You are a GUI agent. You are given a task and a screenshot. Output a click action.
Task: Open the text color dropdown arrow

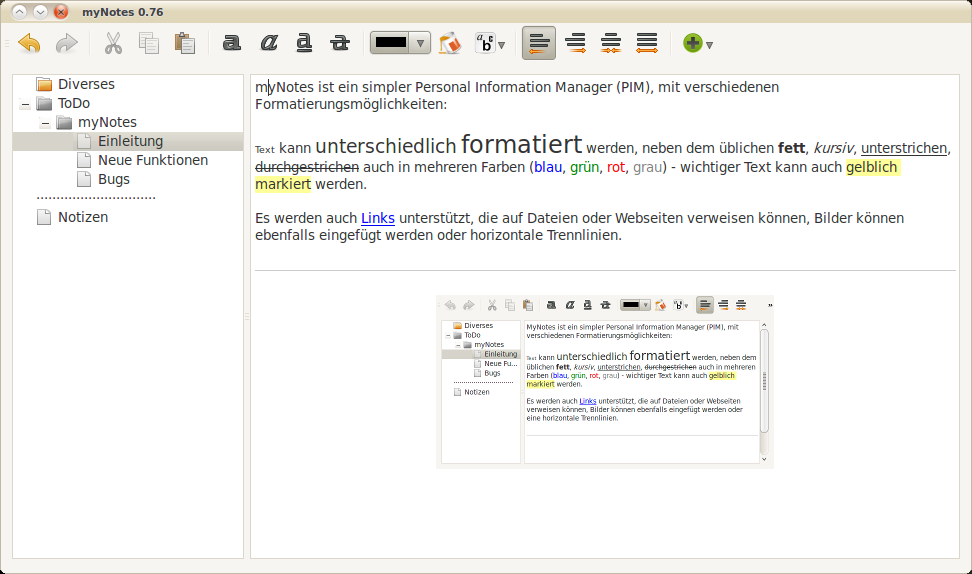(420, 43)
